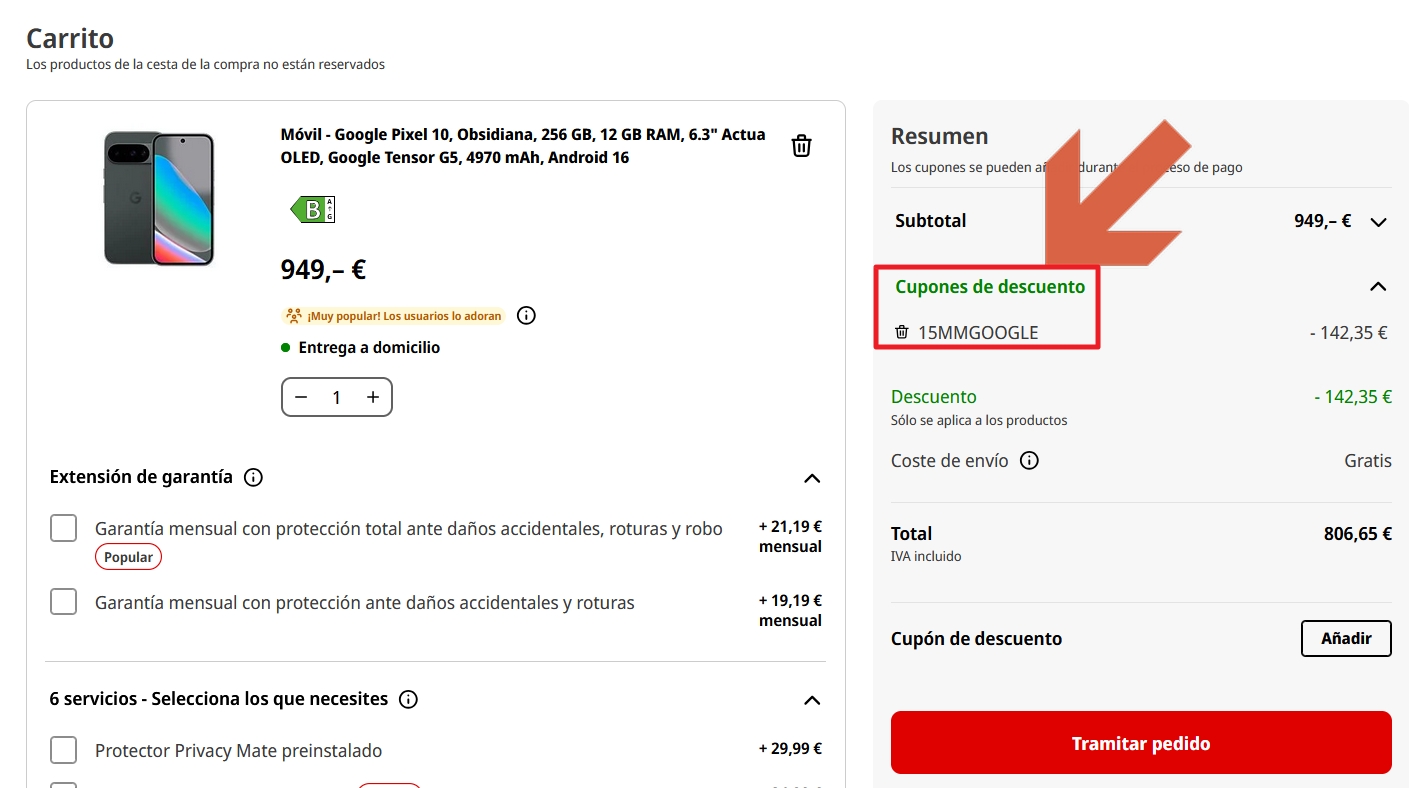Image resolution: width=1409 pixels, height=788 pixels.
Task: Remove the 15MMGOOGLE coupon
Action: [902, 332]
